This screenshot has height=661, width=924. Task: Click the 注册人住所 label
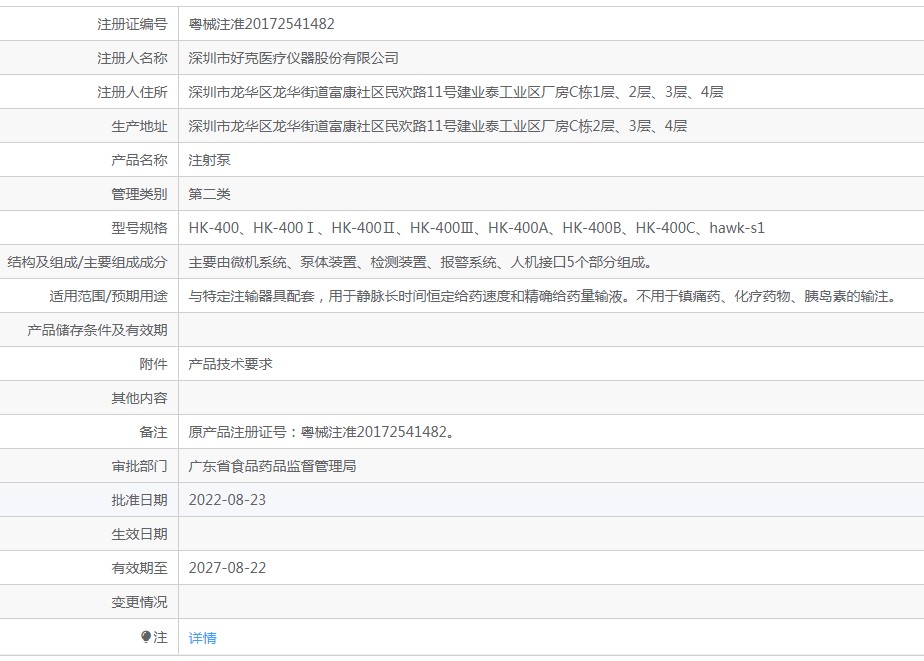(132, 92)
